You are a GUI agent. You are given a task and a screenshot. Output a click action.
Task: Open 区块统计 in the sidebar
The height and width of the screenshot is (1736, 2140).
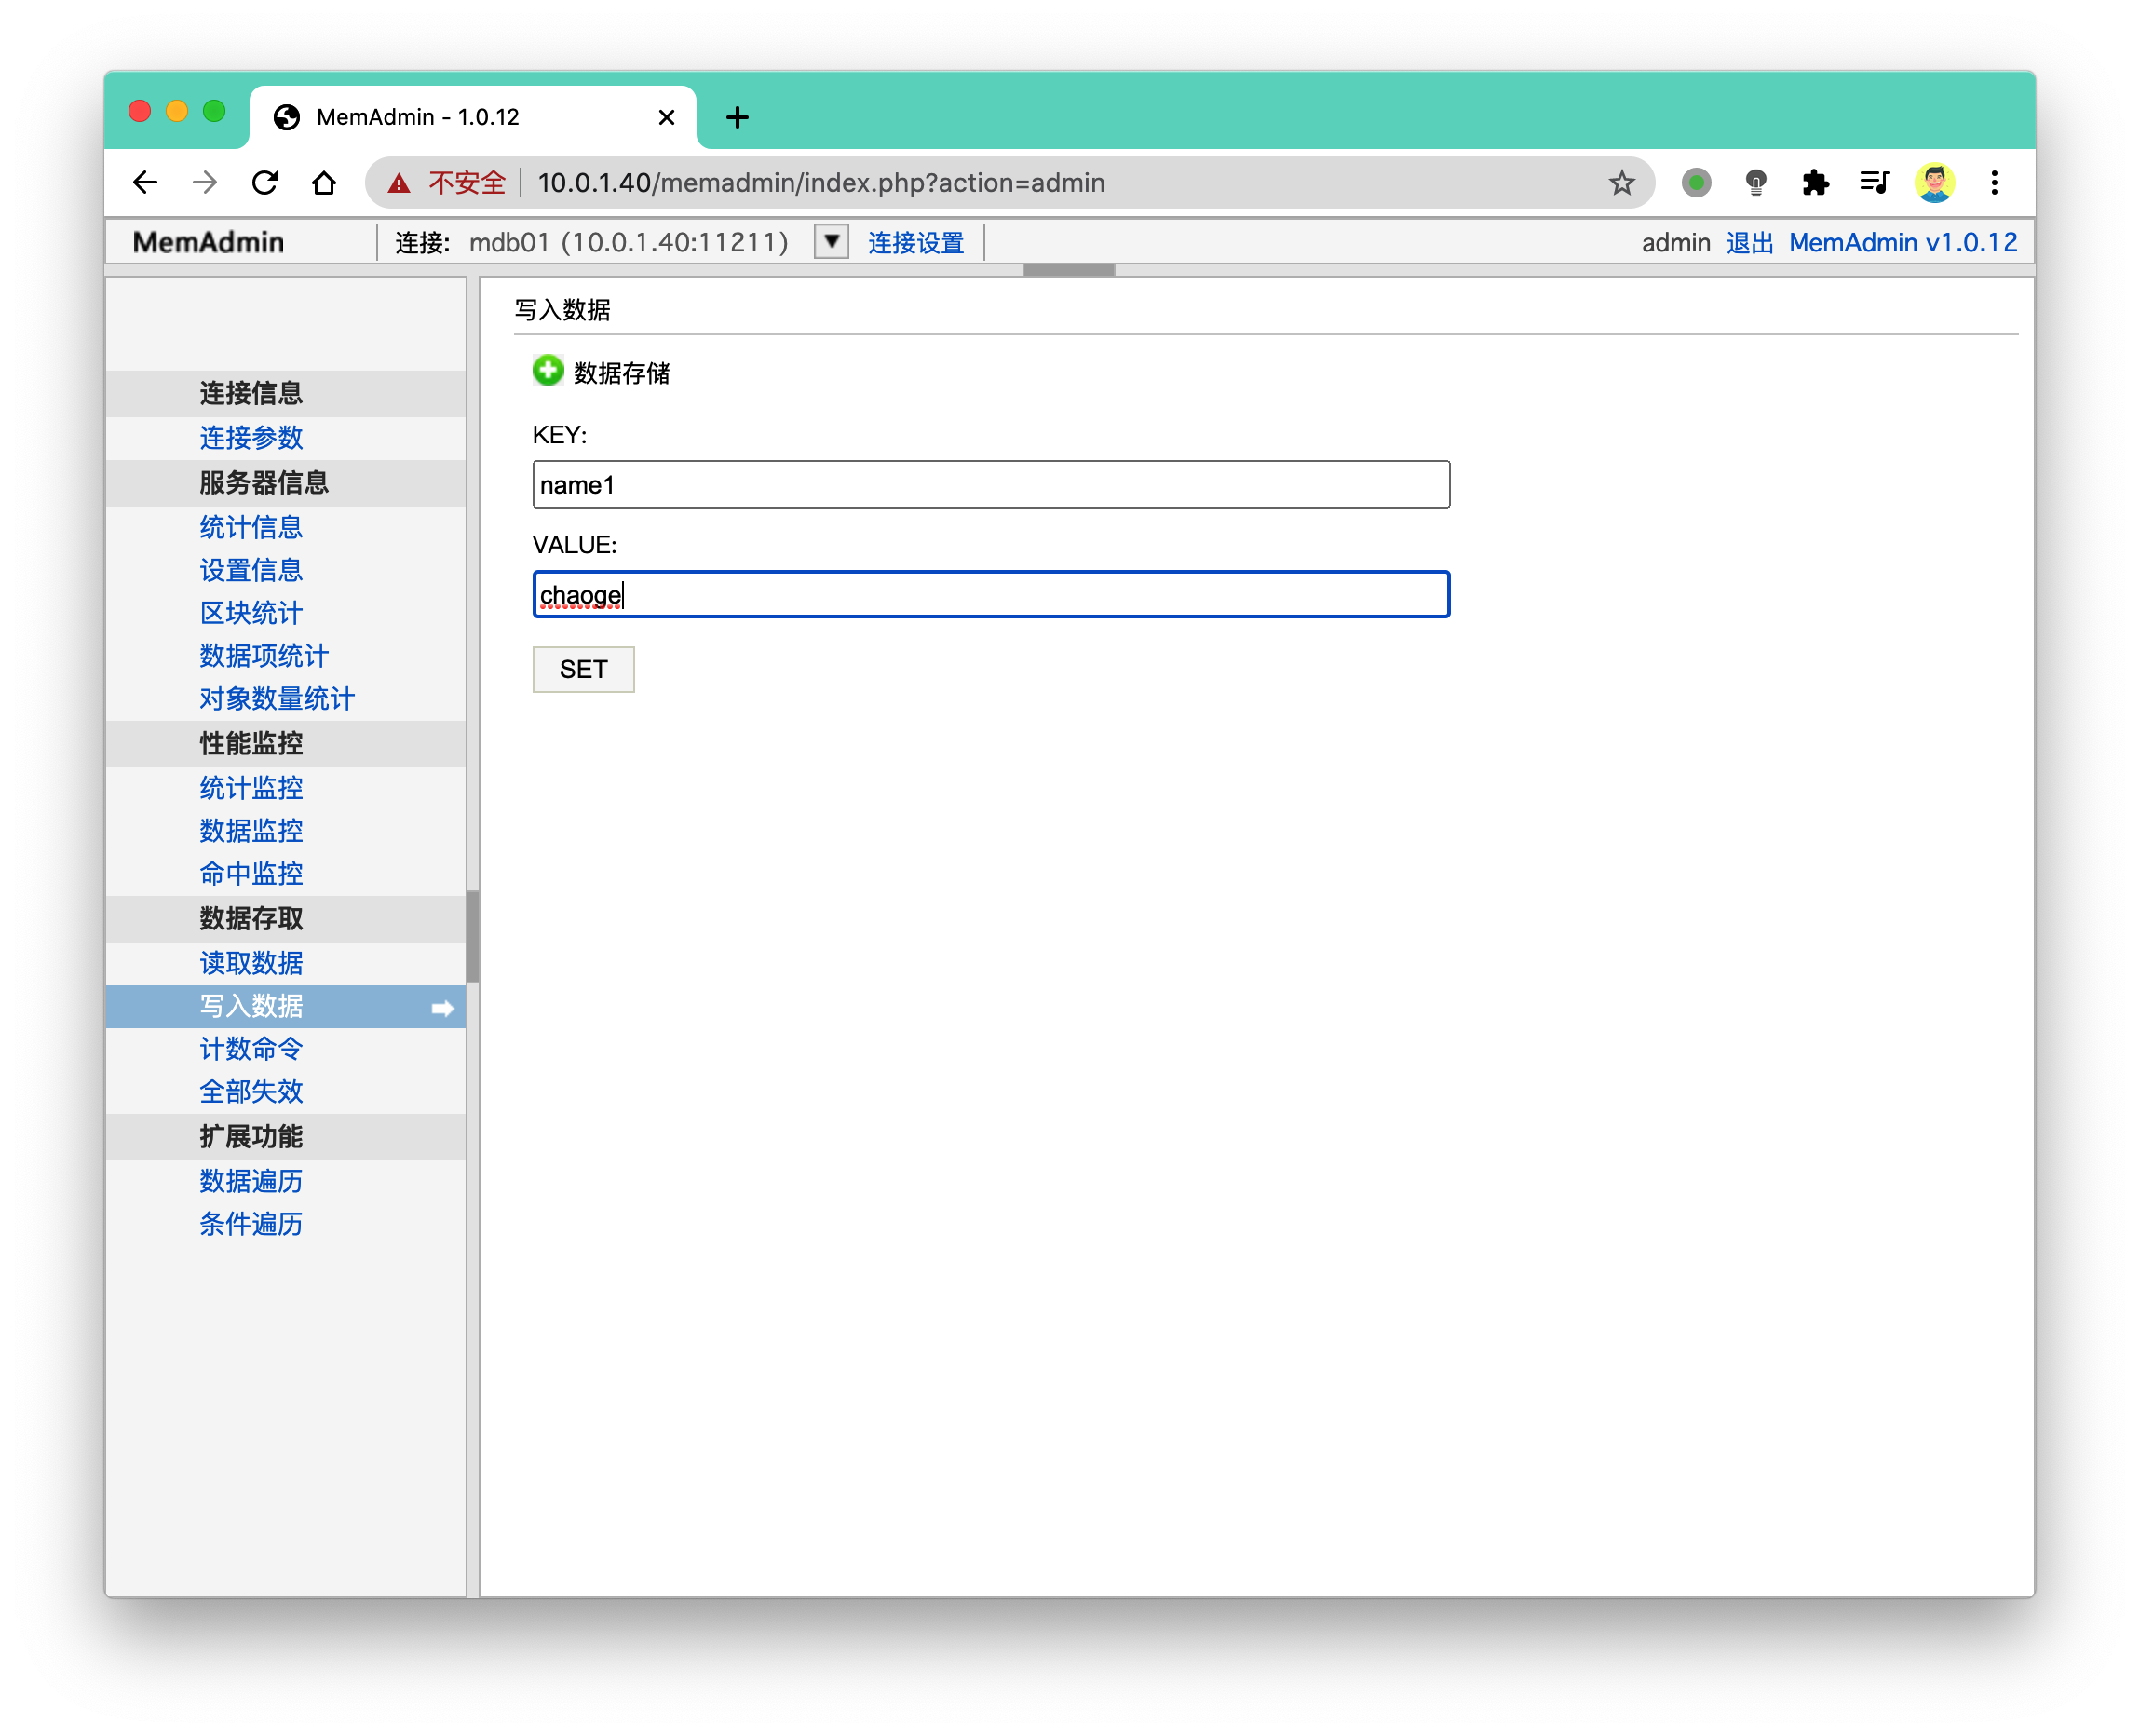[251, 613]
